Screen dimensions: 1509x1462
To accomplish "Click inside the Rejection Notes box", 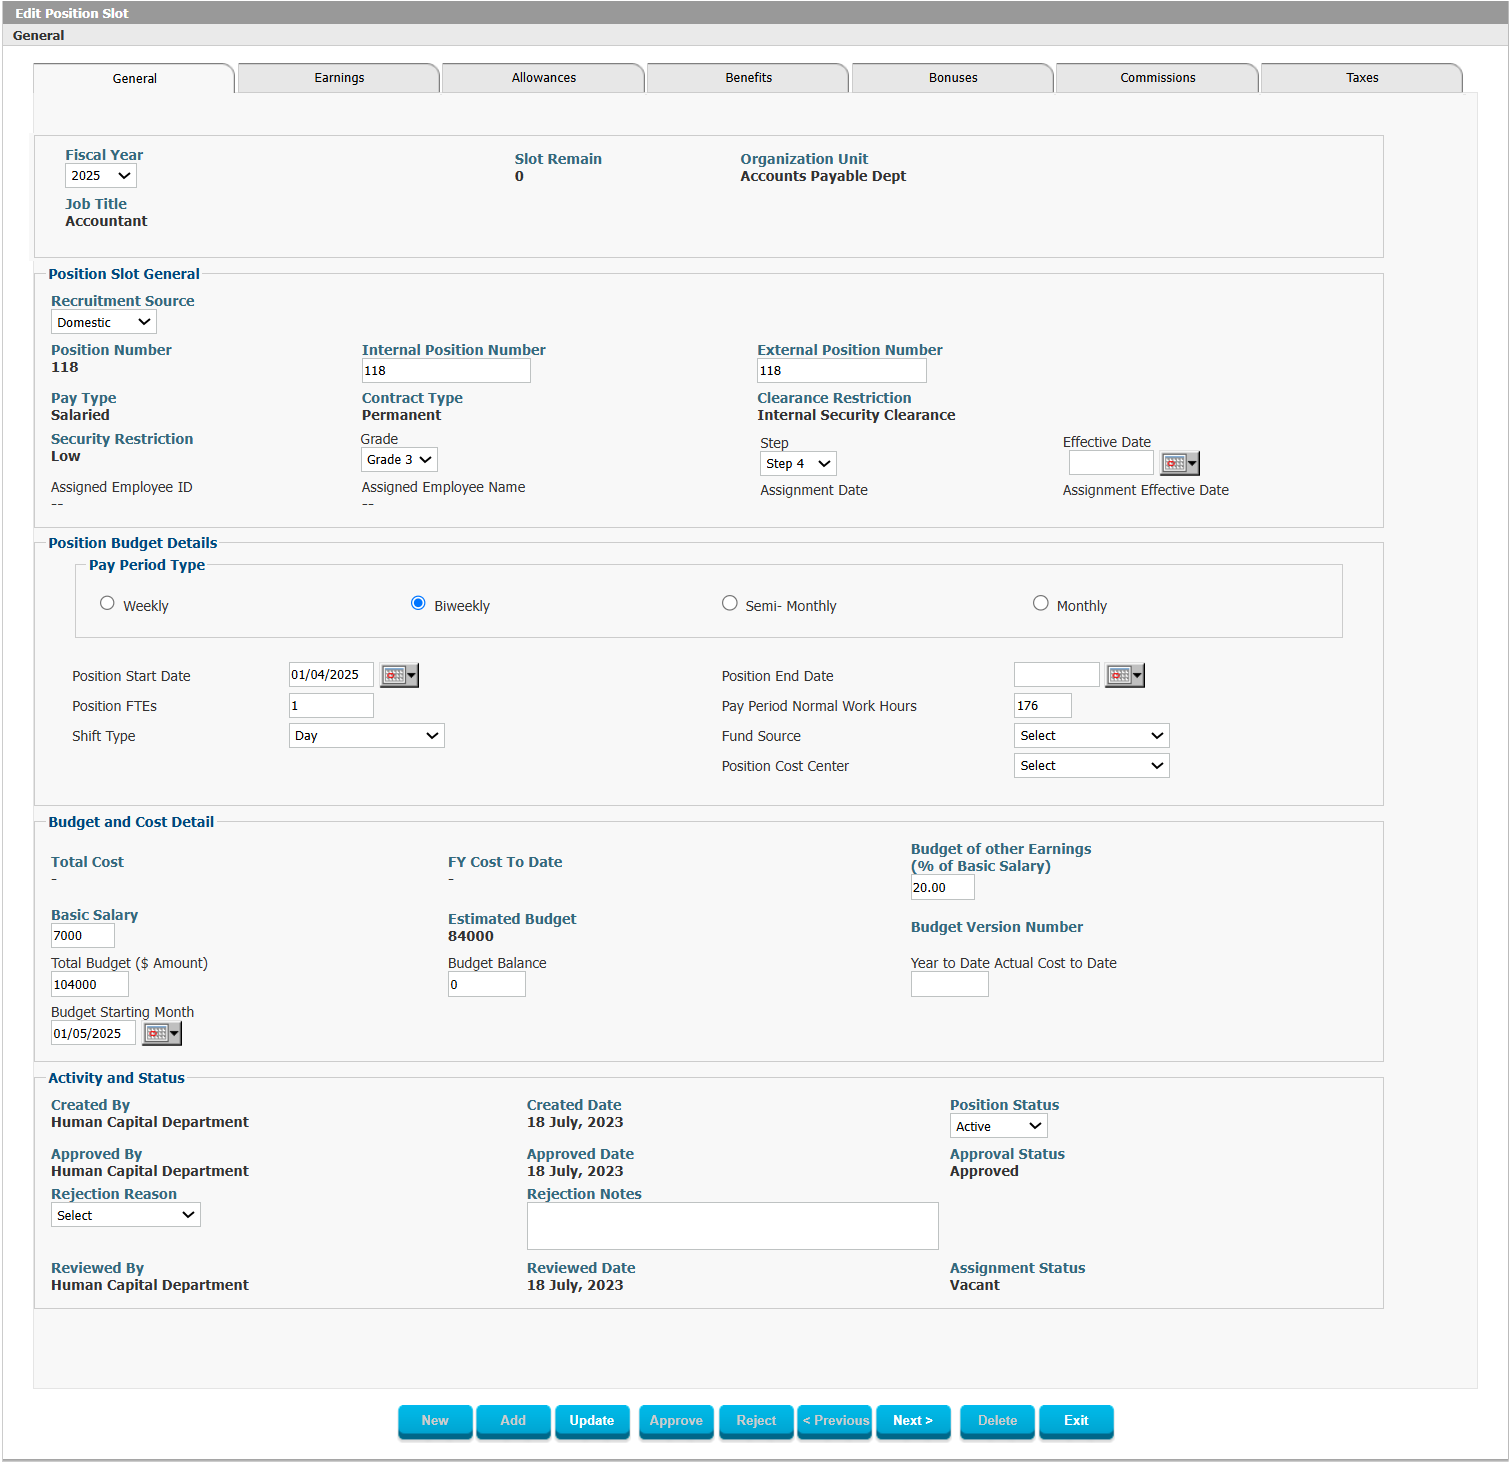I will click(731, 1226).
